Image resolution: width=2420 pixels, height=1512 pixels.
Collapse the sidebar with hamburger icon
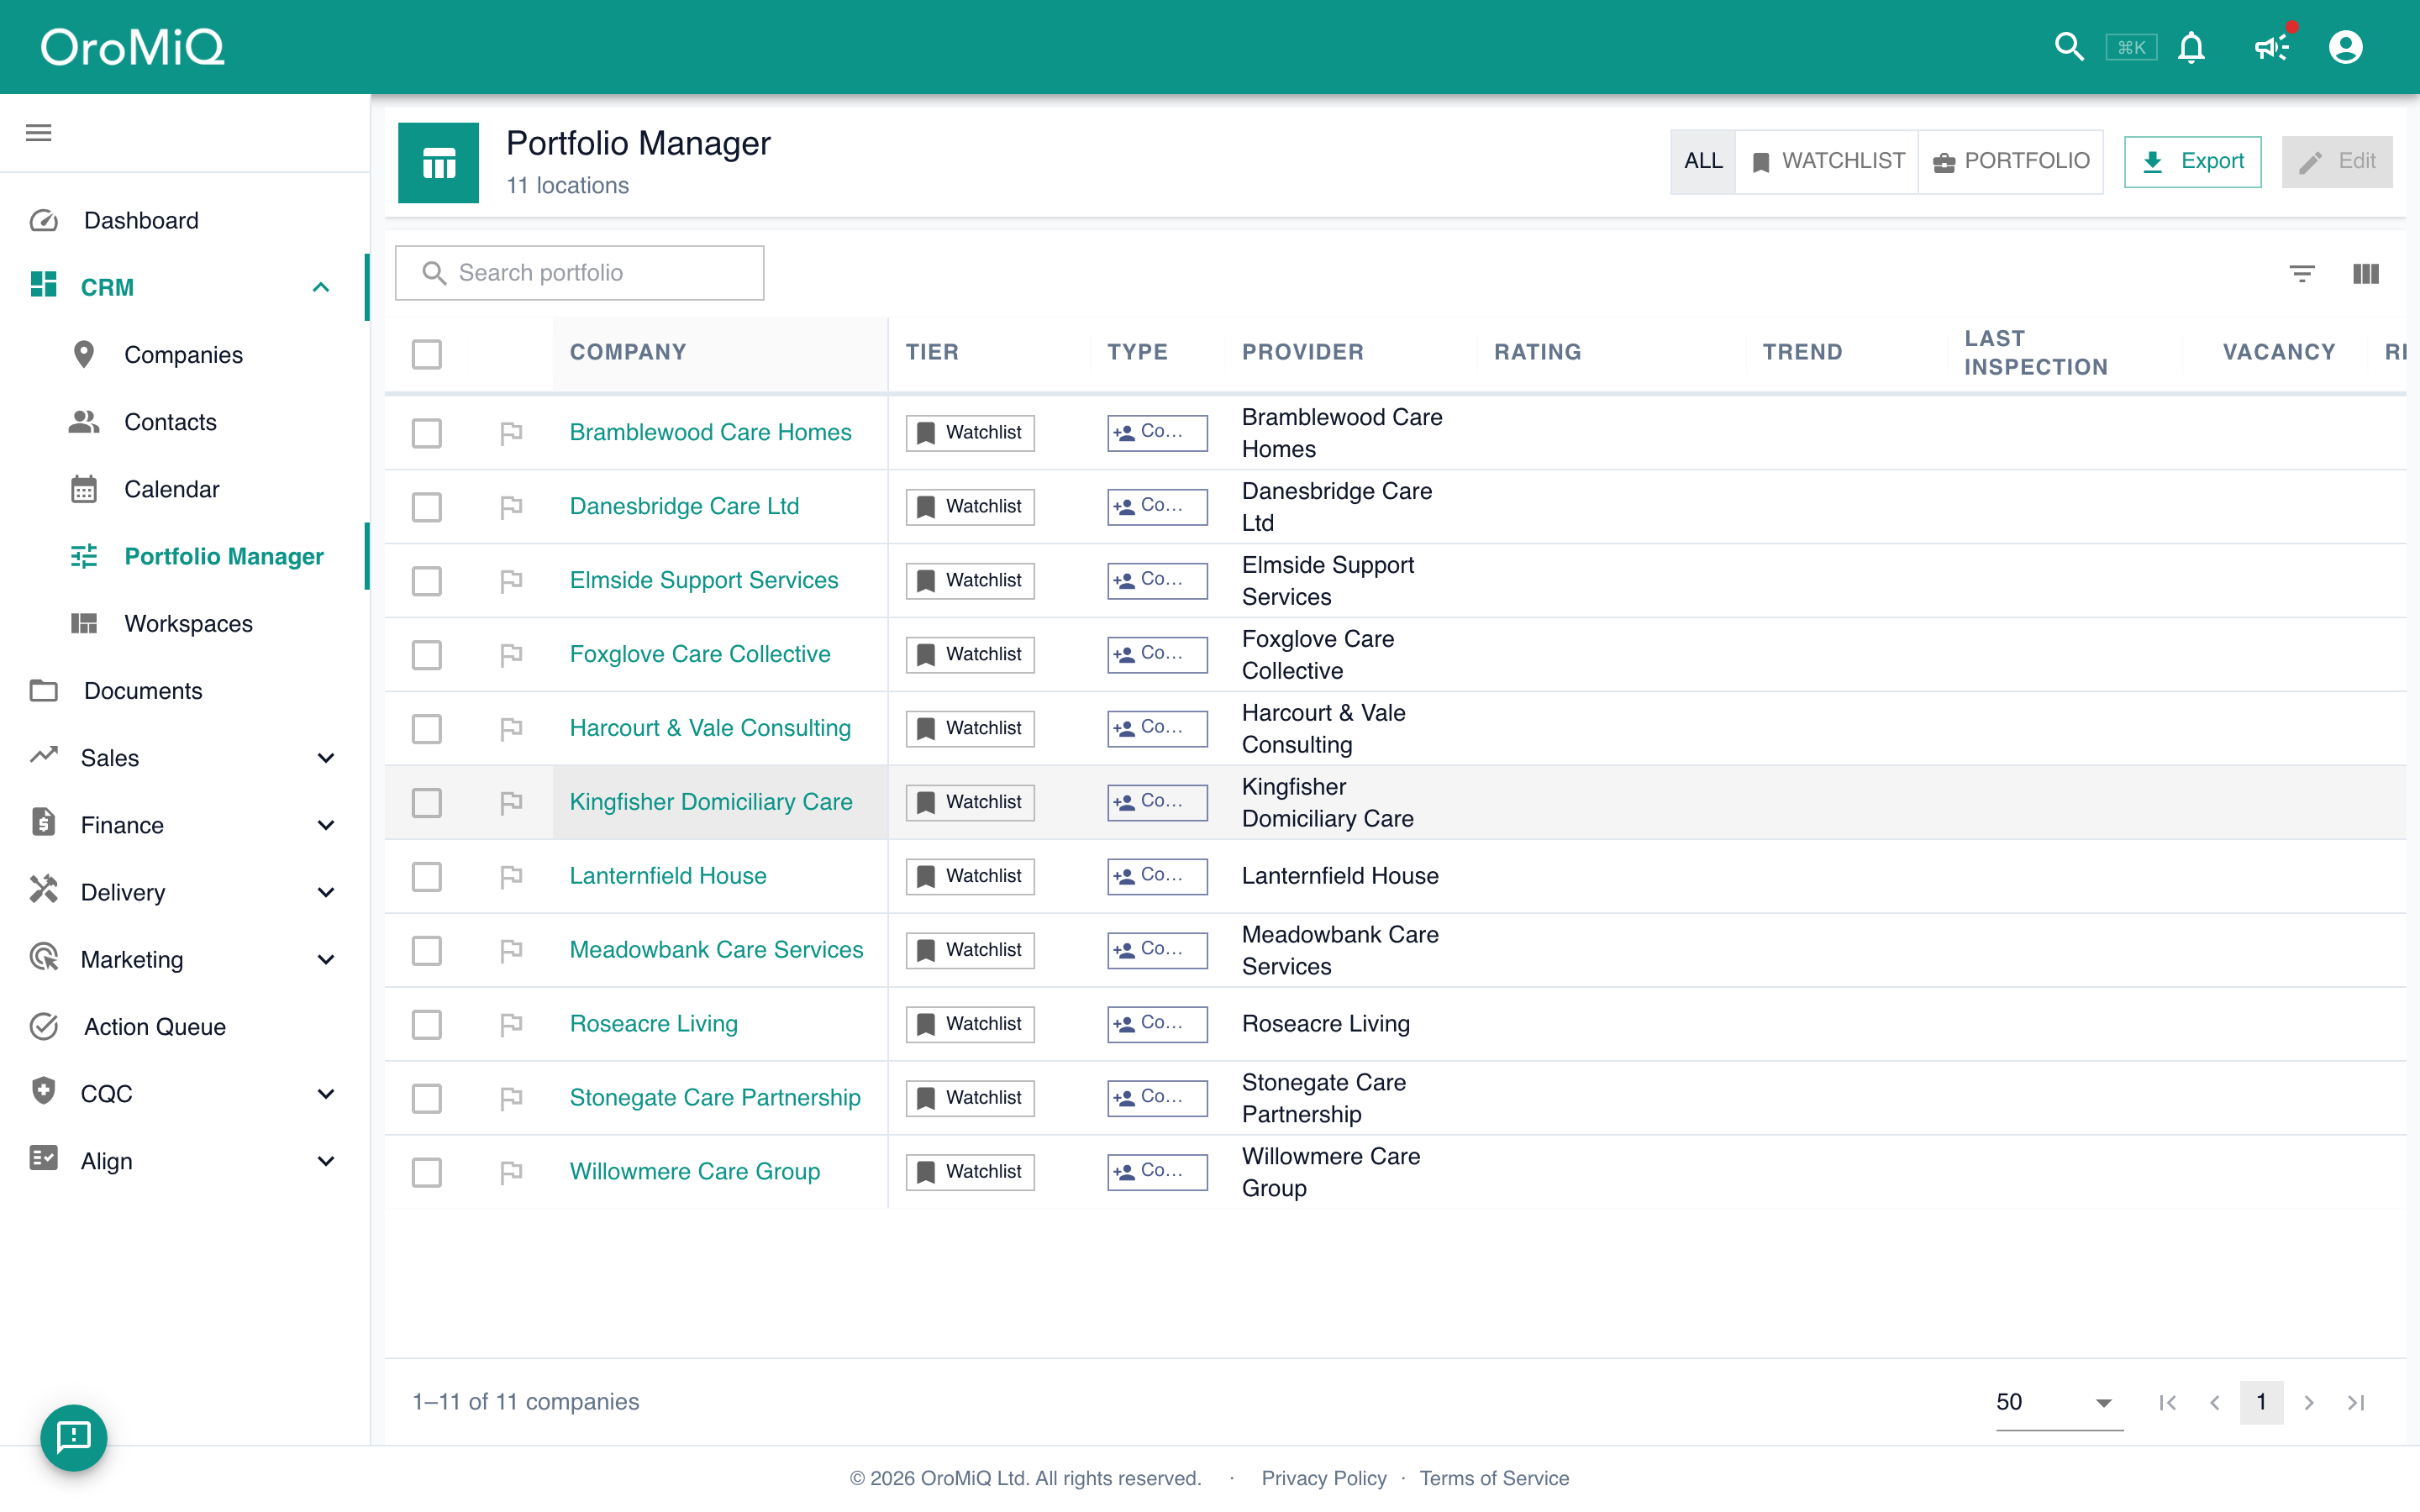(x=39, y=133)
